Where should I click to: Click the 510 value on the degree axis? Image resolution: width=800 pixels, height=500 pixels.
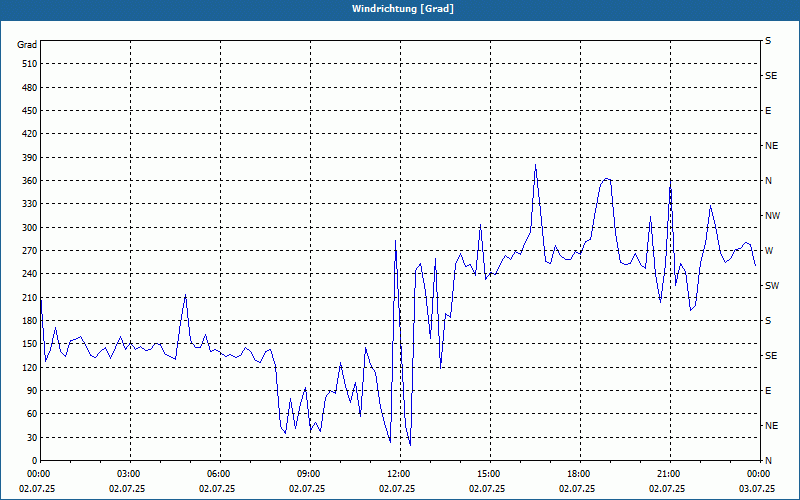[30, 64]
